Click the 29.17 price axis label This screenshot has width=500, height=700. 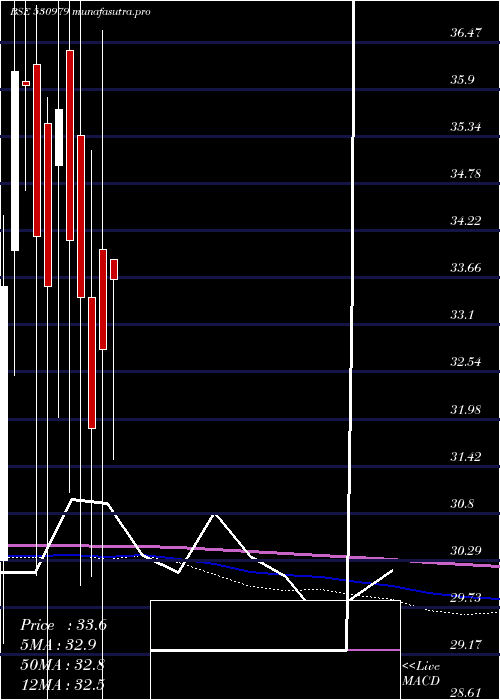466,645
